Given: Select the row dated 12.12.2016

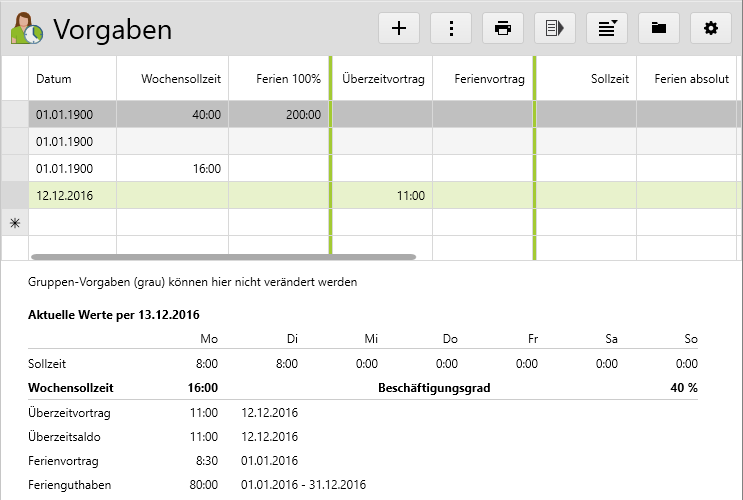Looking at the screenshot, I should [64, 196].
